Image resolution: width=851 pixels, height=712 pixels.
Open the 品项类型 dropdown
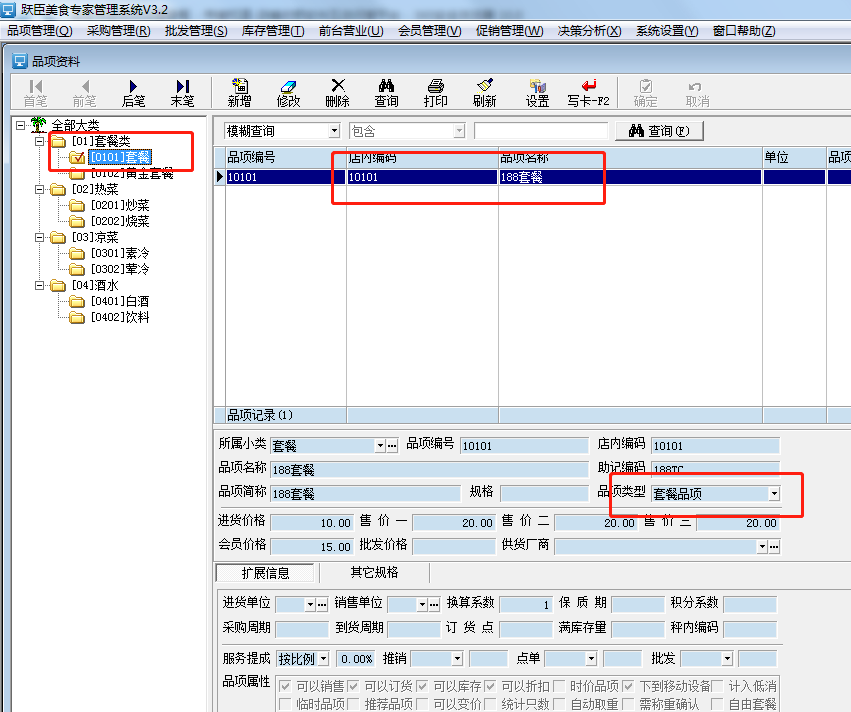(x=773, y=493)
